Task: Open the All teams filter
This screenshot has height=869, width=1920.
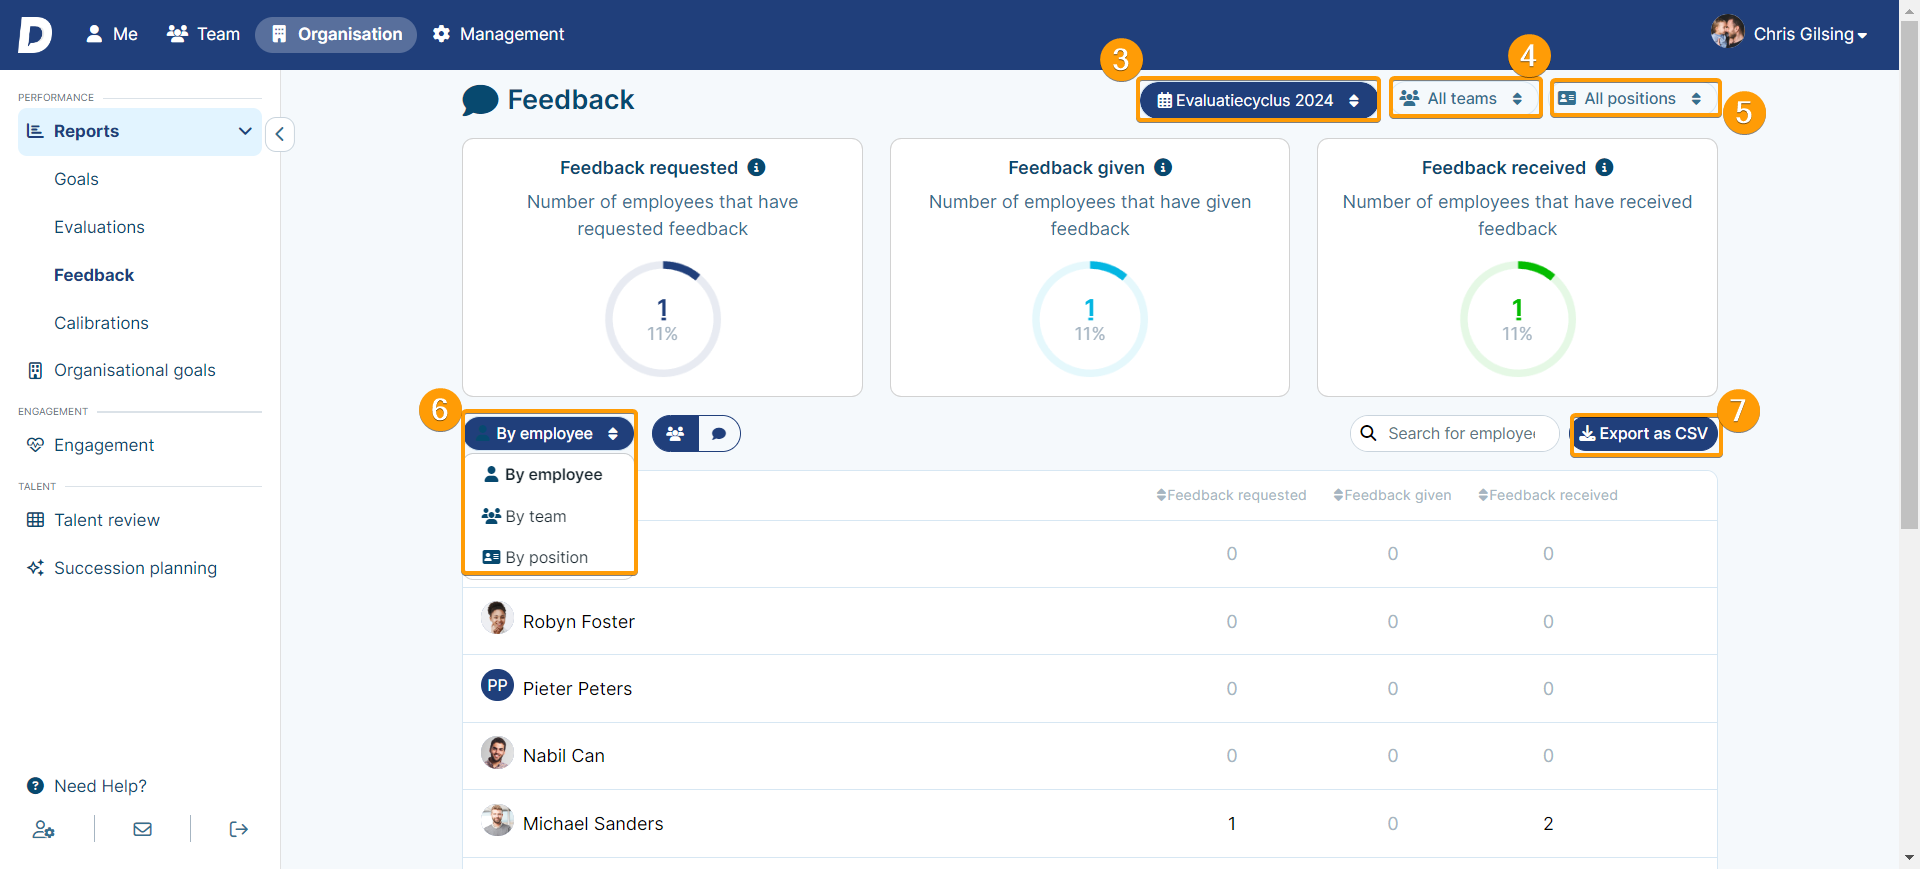Action: coord(1465,98)
